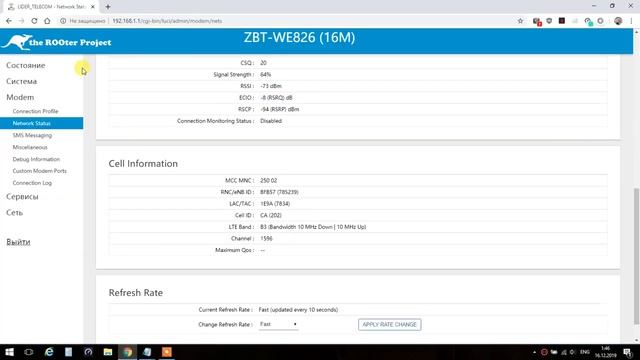Open the browser home page
640x360 pixels.
coord(47,21)
